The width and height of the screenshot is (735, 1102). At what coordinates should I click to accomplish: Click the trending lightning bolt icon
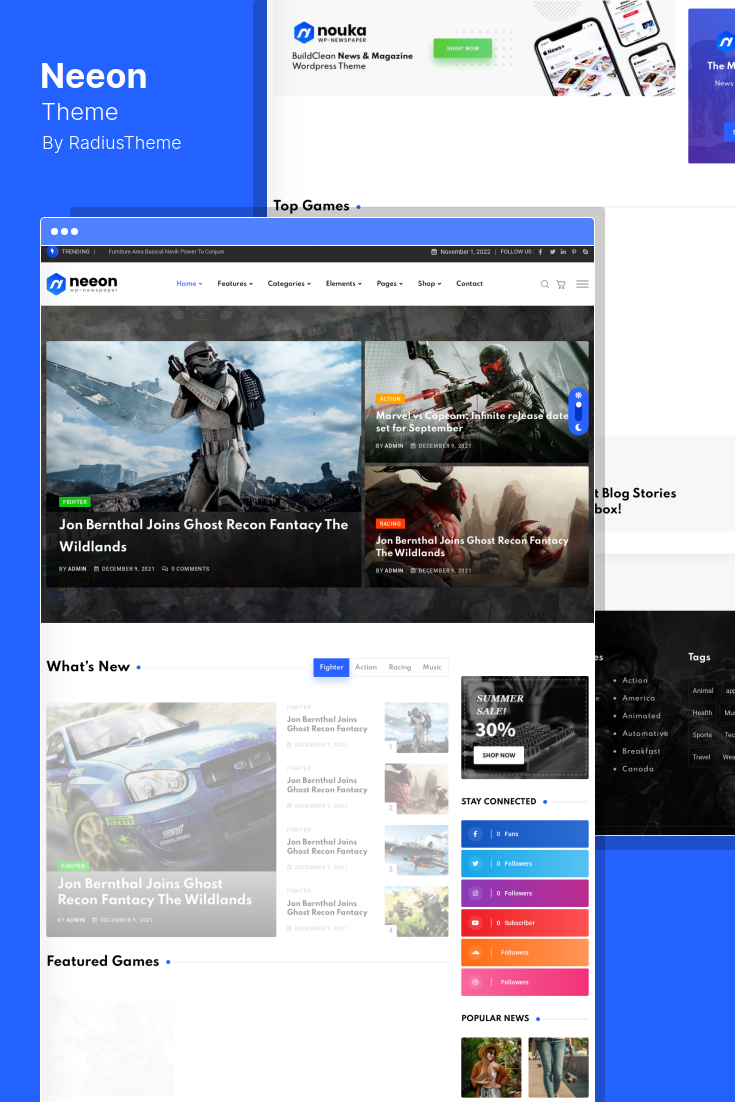pyautogui.click(x=52, y=252)
